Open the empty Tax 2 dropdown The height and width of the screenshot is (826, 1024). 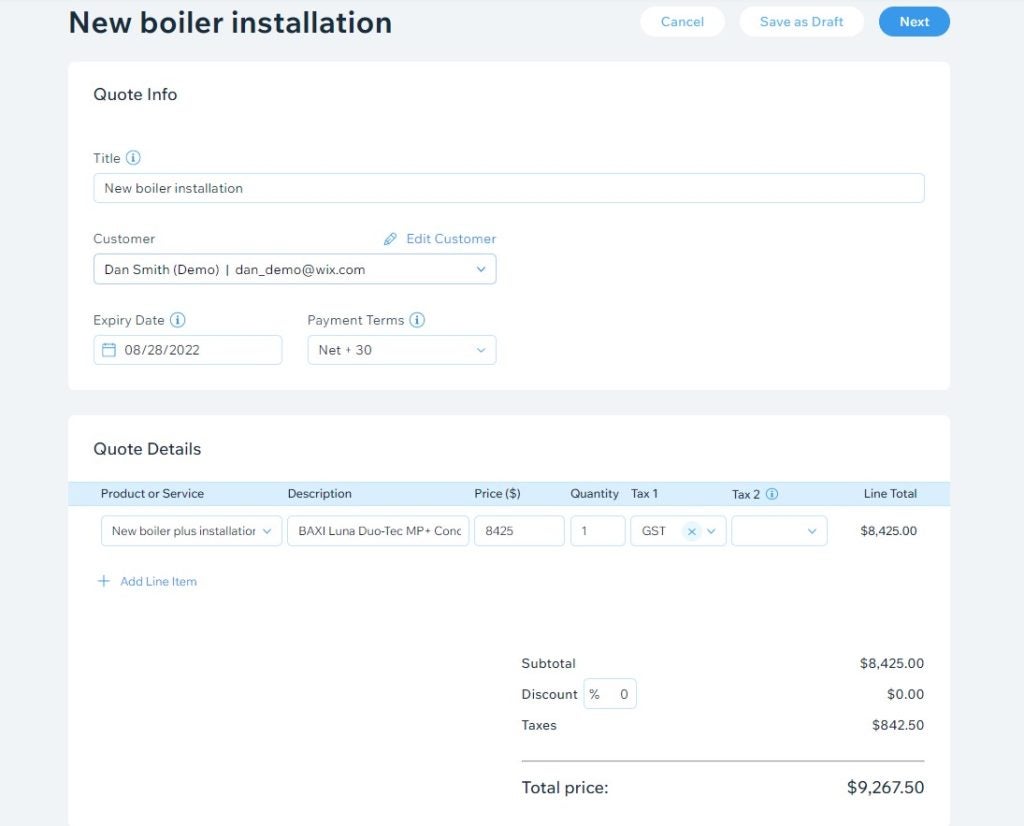pyautogui.click(x=778, y=531)
